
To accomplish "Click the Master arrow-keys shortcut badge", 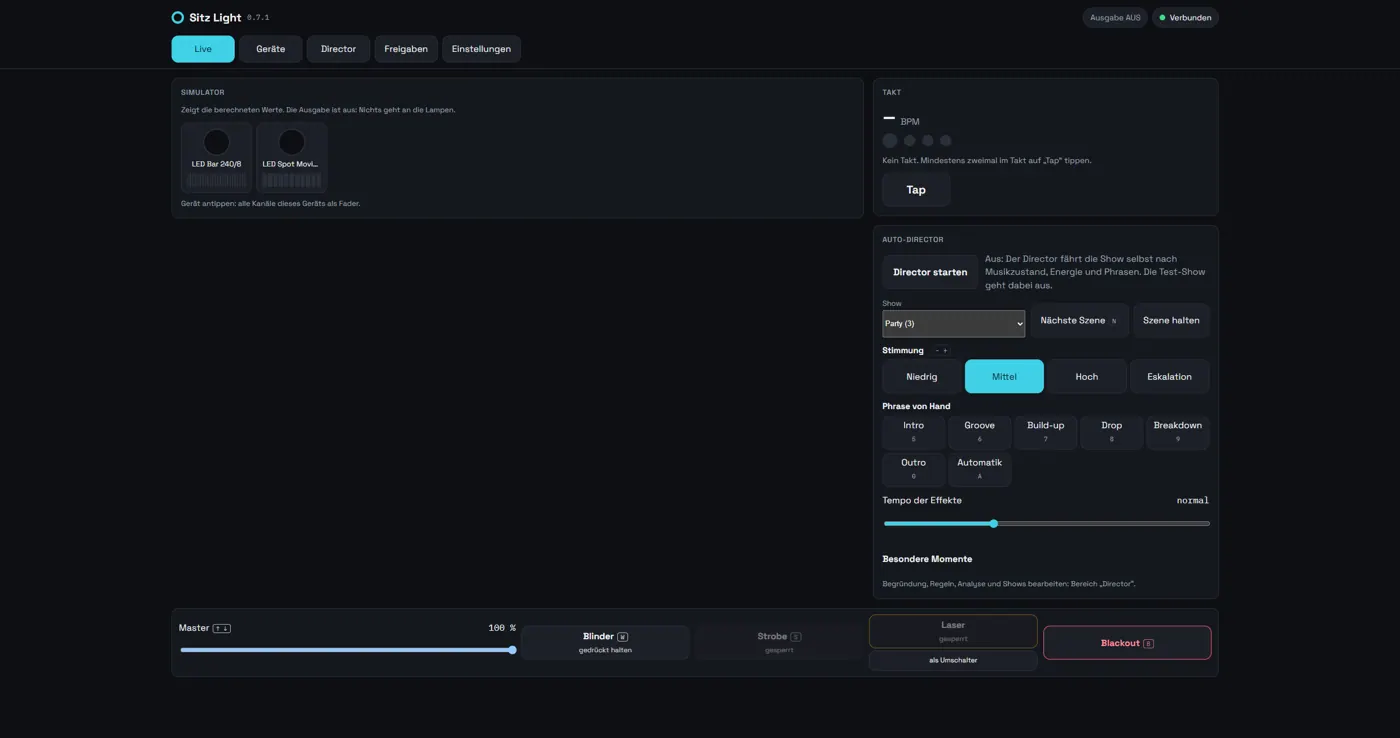I will click(222, 629).
